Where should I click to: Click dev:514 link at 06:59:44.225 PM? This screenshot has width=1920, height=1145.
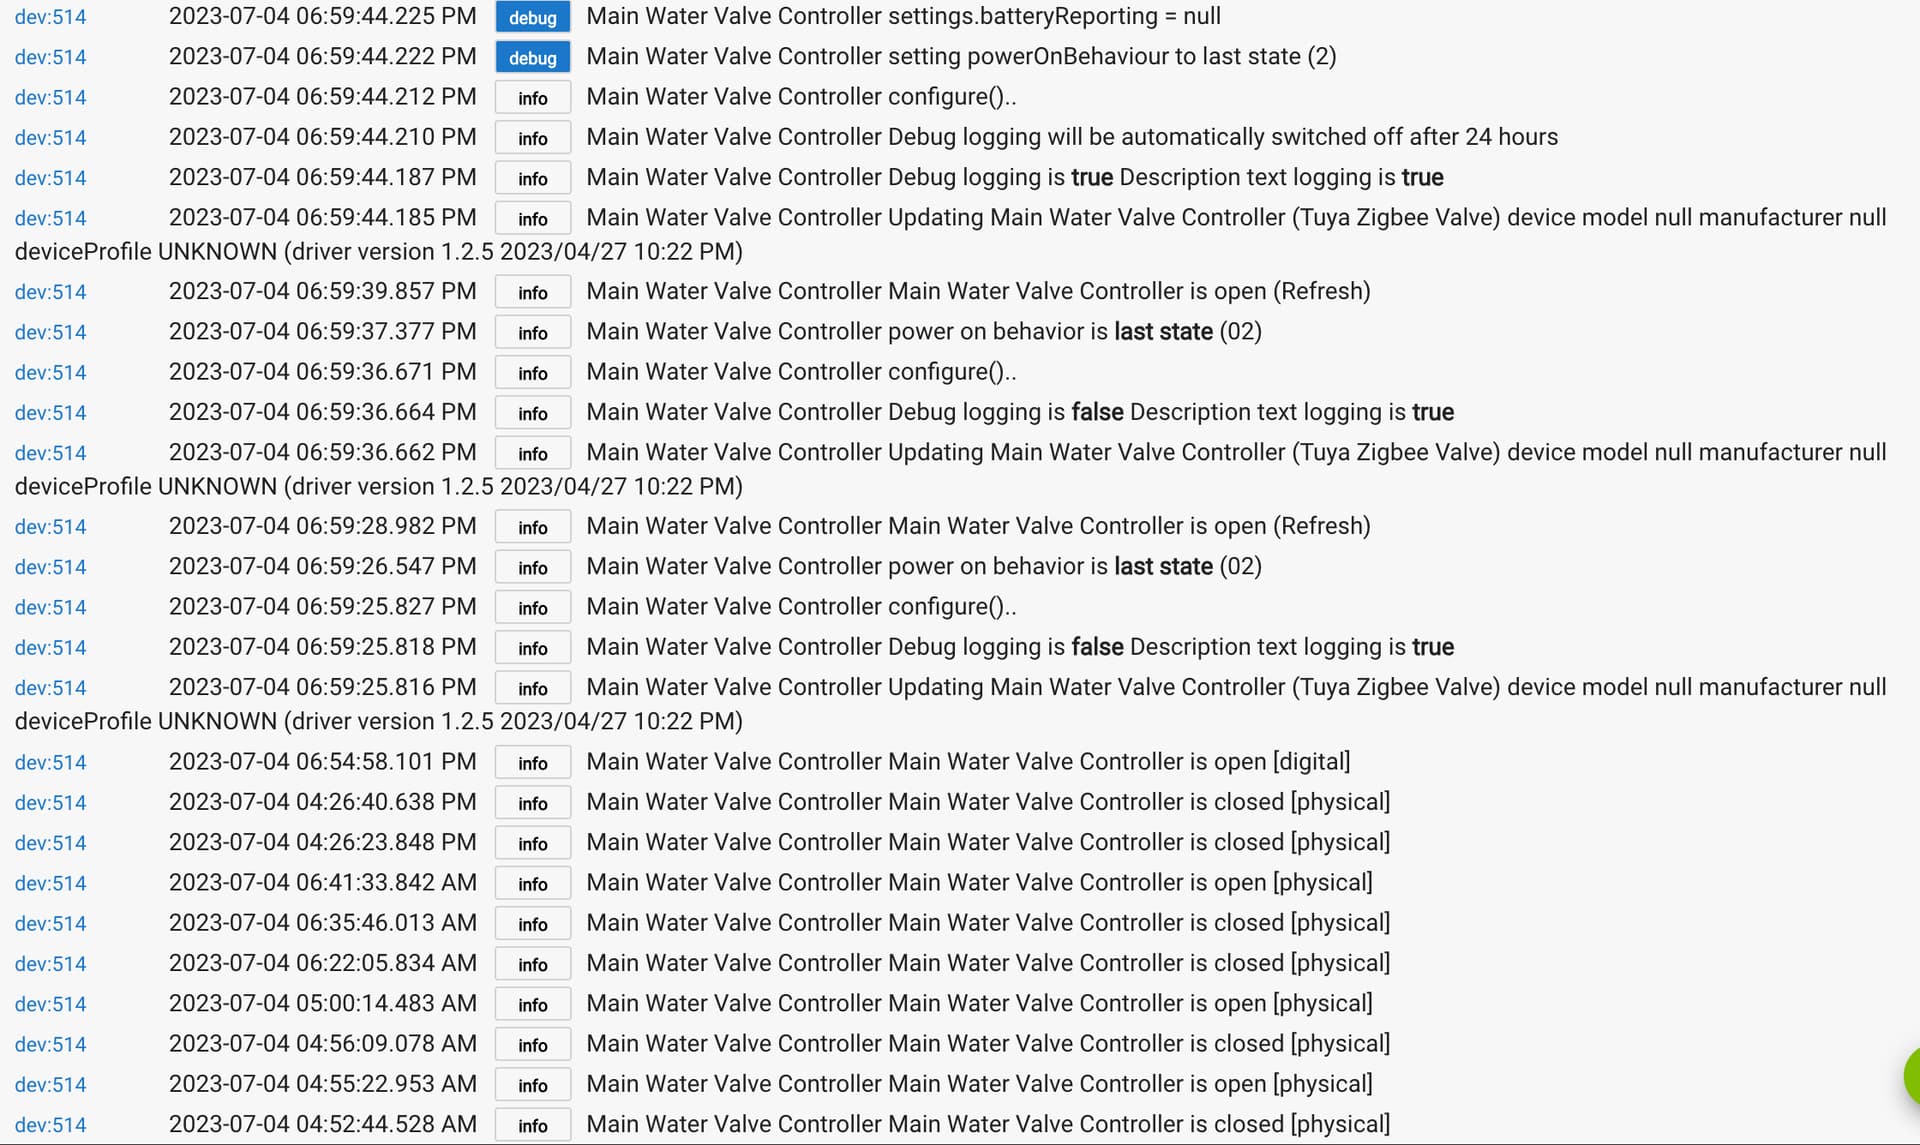pos(50,17)
